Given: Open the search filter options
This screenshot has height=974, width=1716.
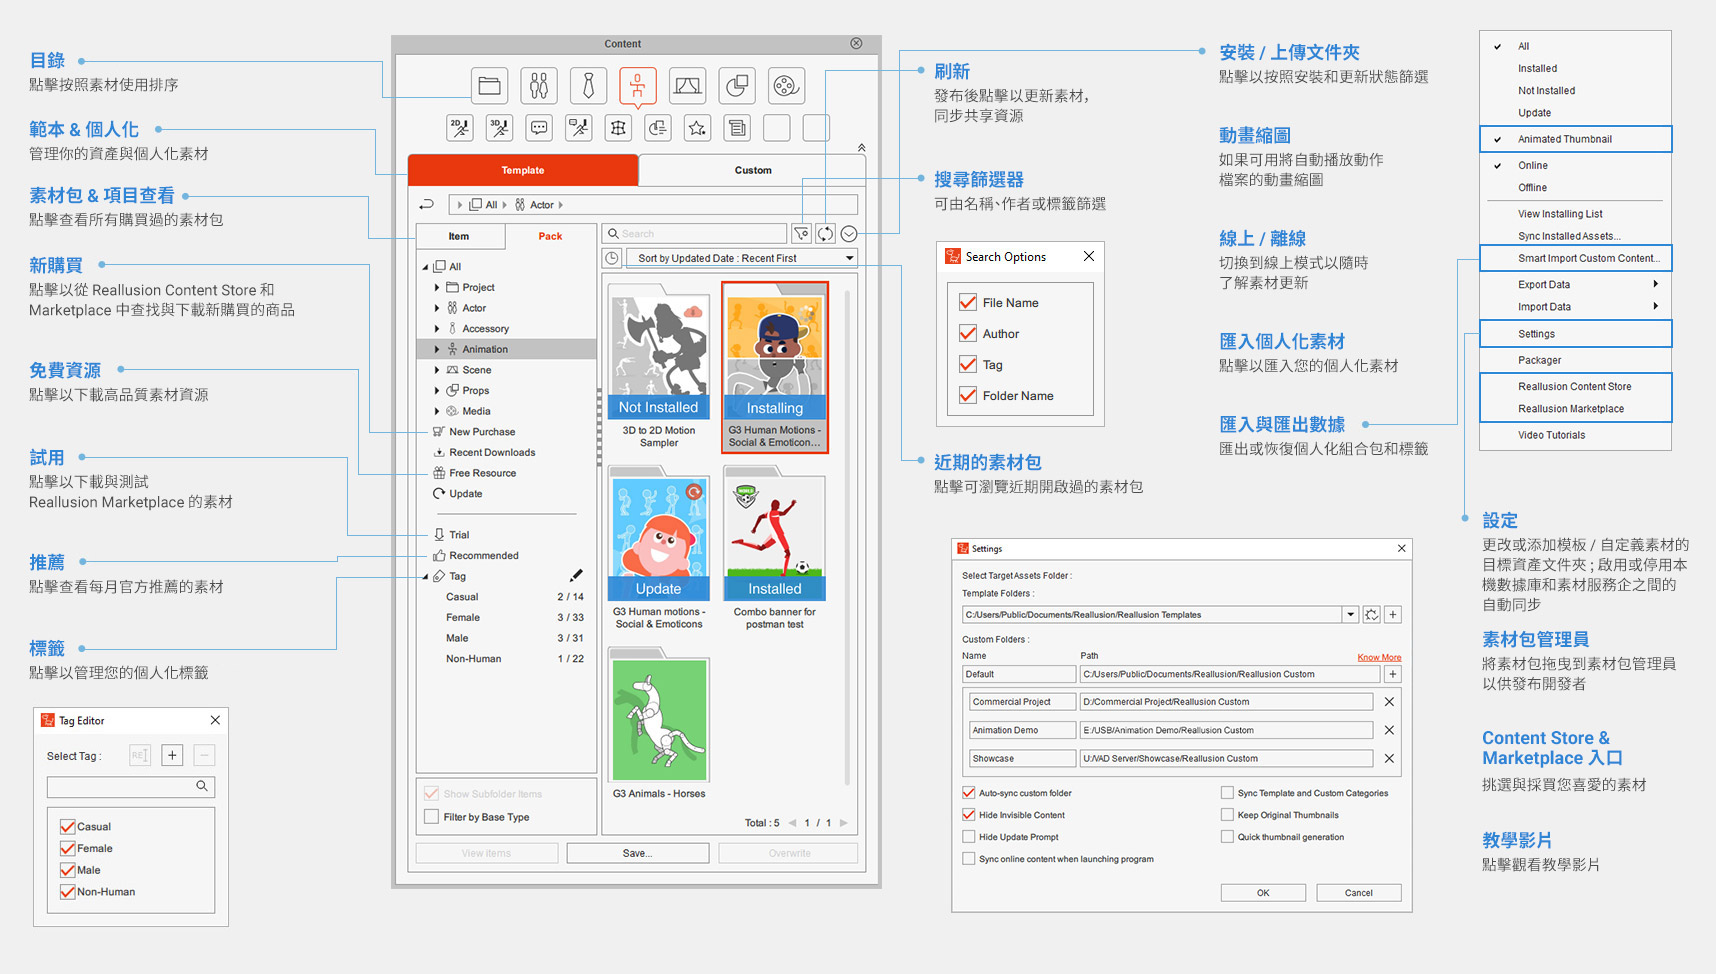Looking at the screenshot, I should click(x=801, y=234).
